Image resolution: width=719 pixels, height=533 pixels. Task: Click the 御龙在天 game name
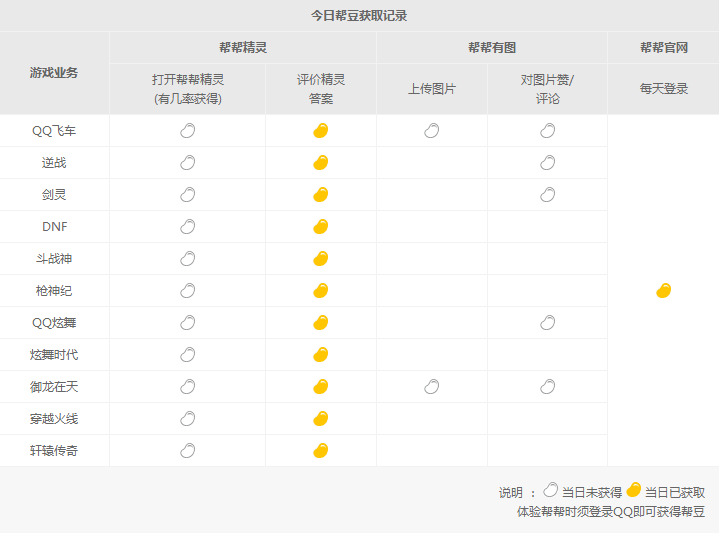click(x=54, y=387)
